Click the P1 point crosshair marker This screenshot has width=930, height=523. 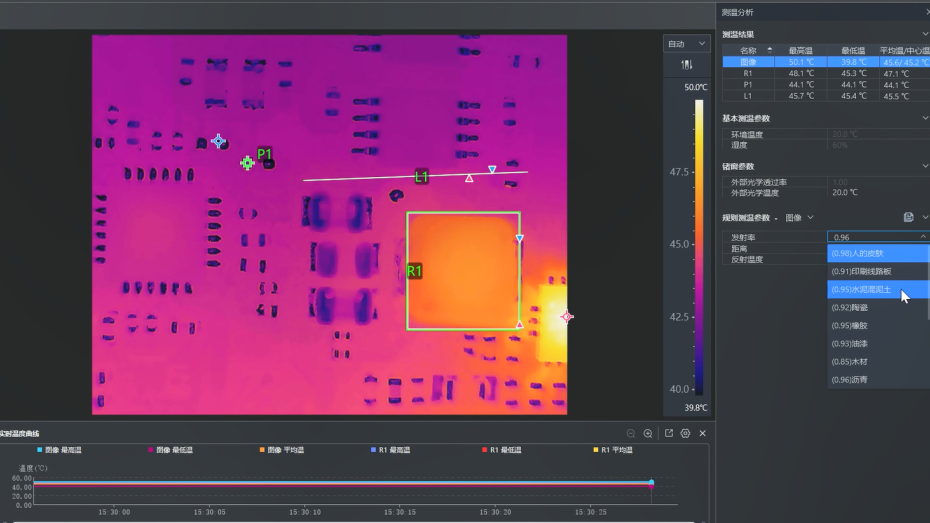247,162
